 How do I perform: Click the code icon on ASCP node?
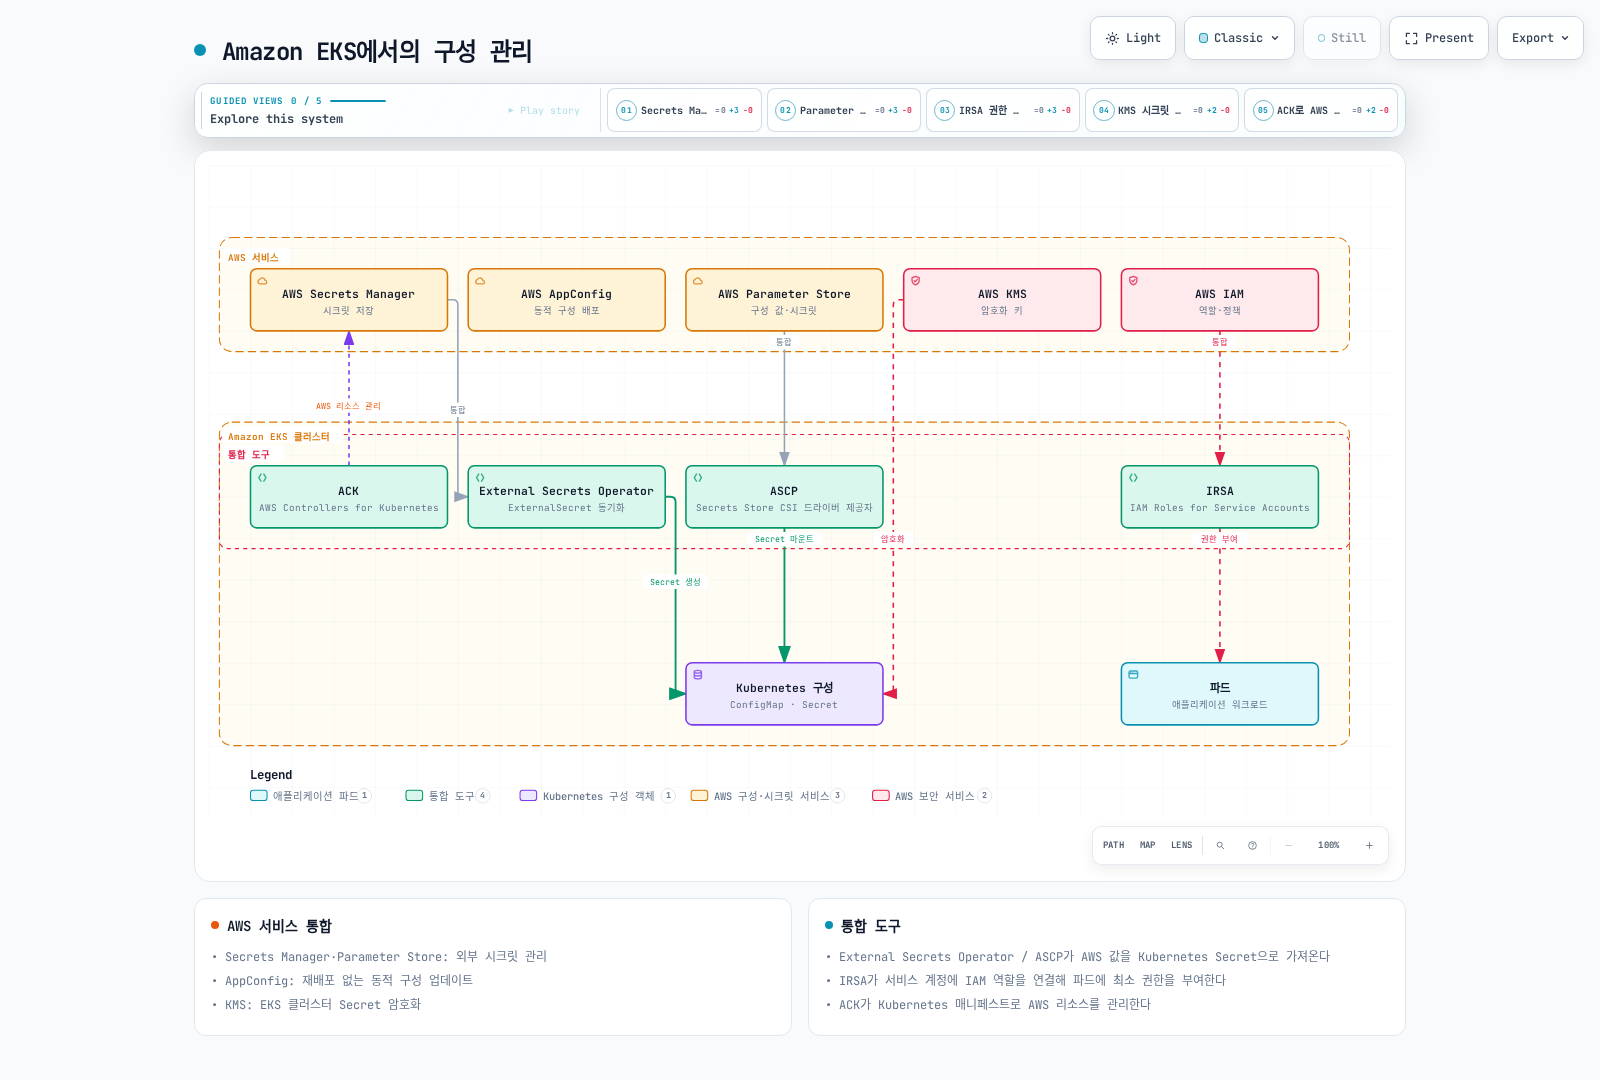coord(698,478)
